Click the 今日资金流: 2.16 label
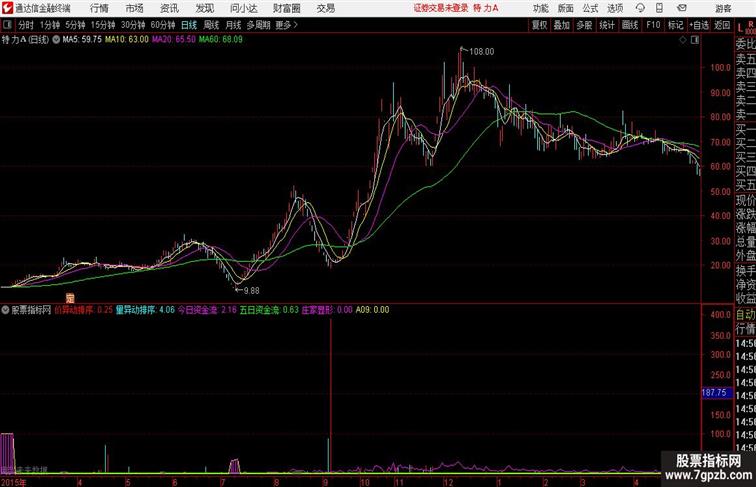The height and width of the screenshot is (487, 756). (207, 310)
